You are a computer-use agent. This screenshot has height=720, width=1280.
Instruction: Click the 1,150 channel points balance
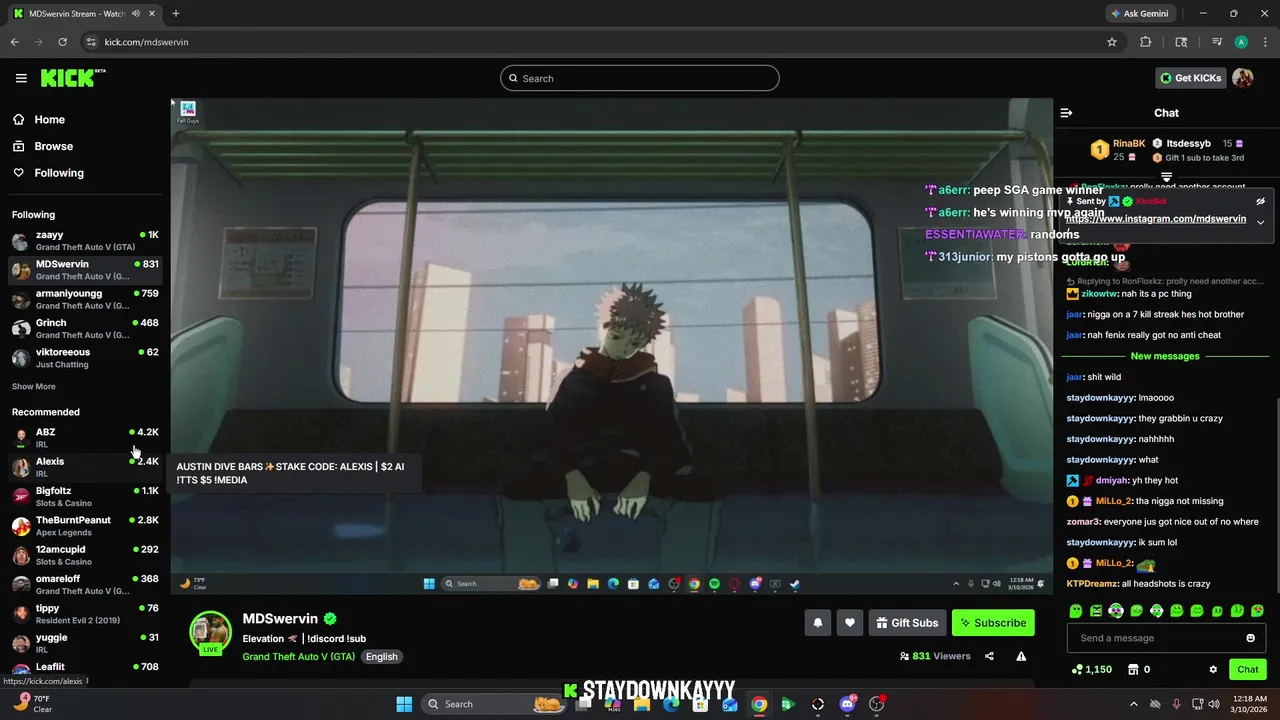1092,669
